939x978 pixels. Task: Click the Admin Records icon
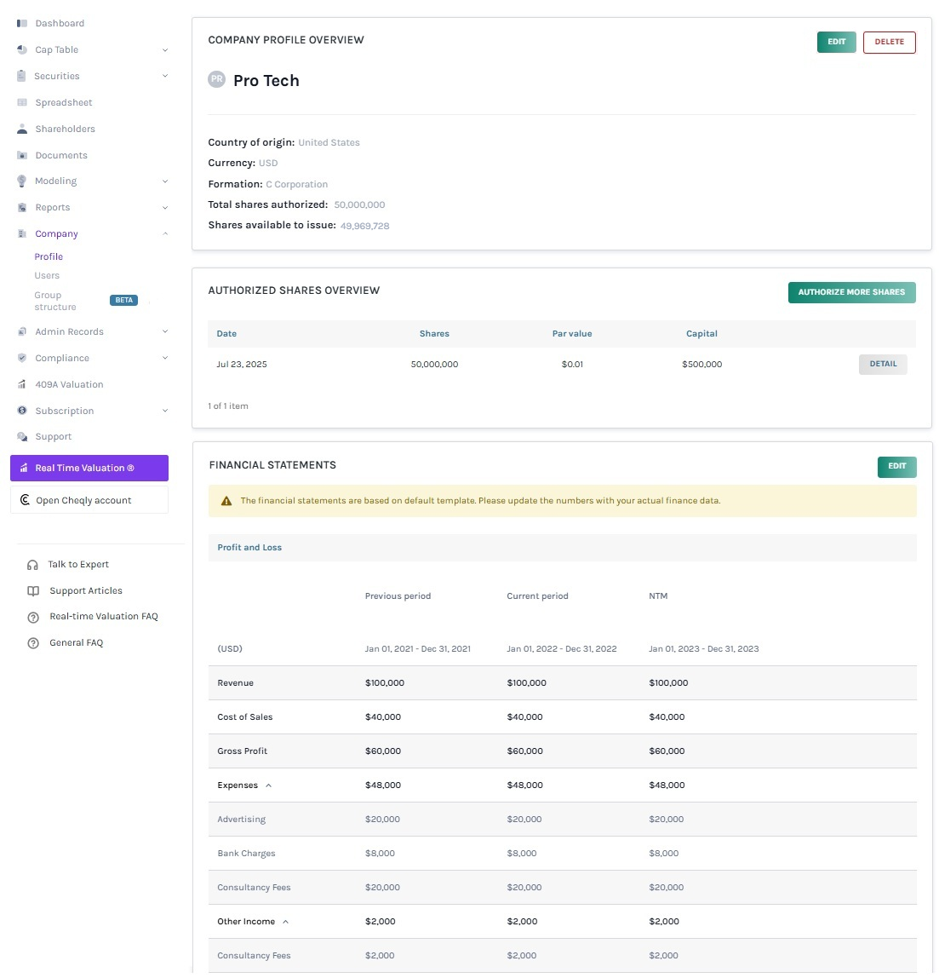tap(22, 331)
